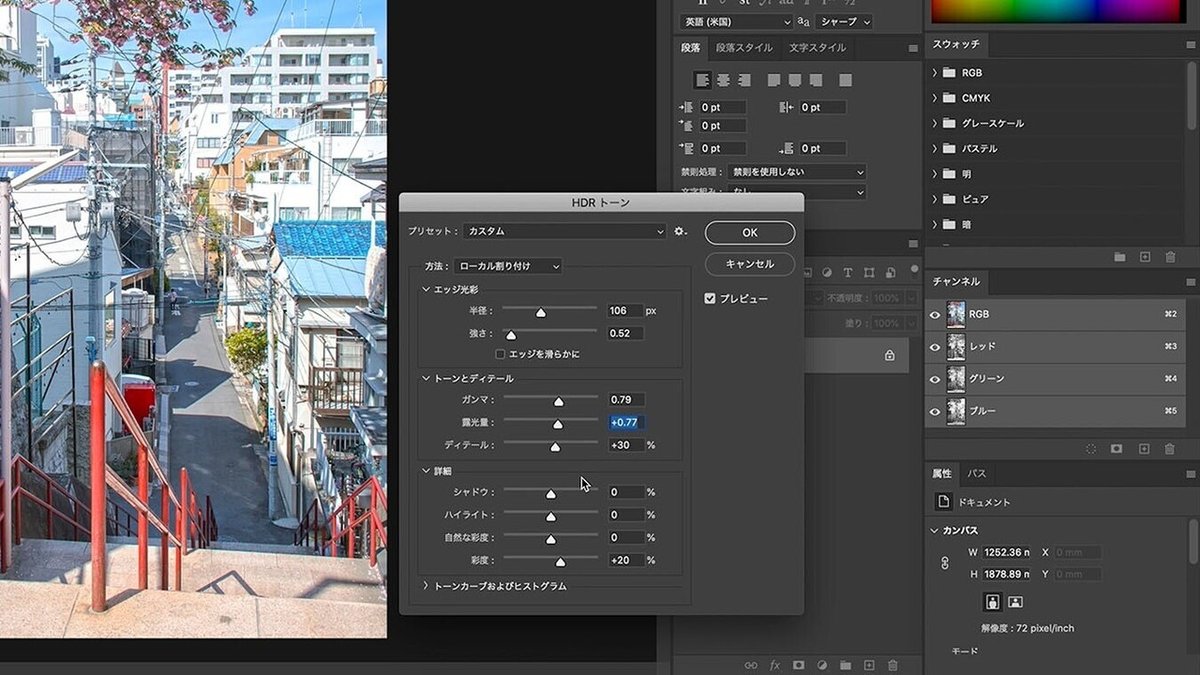The image size is (1200, 675).
Task: Toggle visibility of the ブルー channel
Action: click(x=935, y=411)
